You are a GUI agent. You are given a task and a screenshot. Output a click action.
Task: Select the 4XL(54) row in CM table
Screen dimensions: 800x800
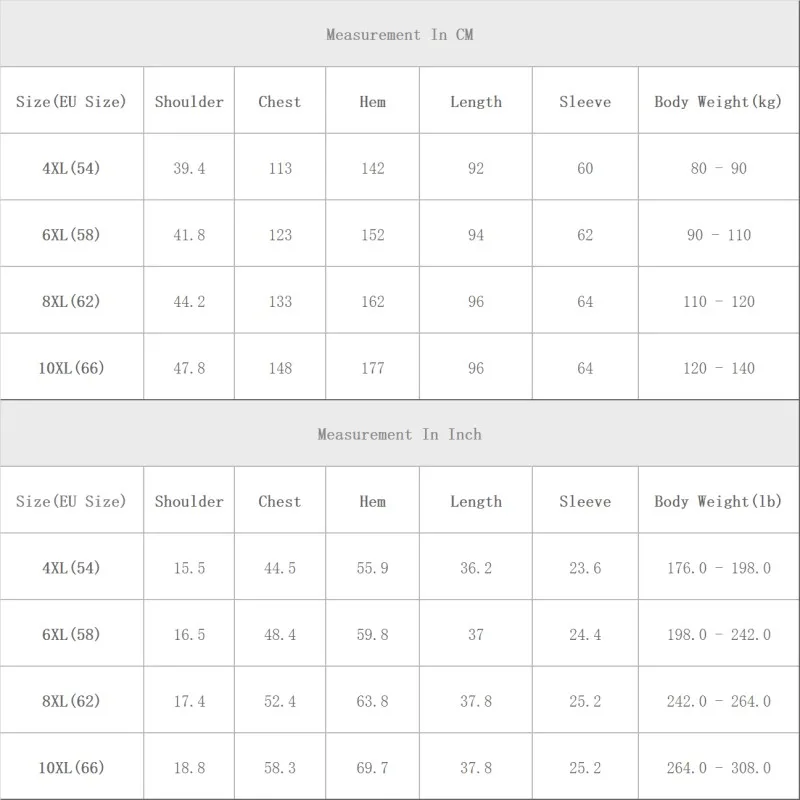click(x=399, y=167)
